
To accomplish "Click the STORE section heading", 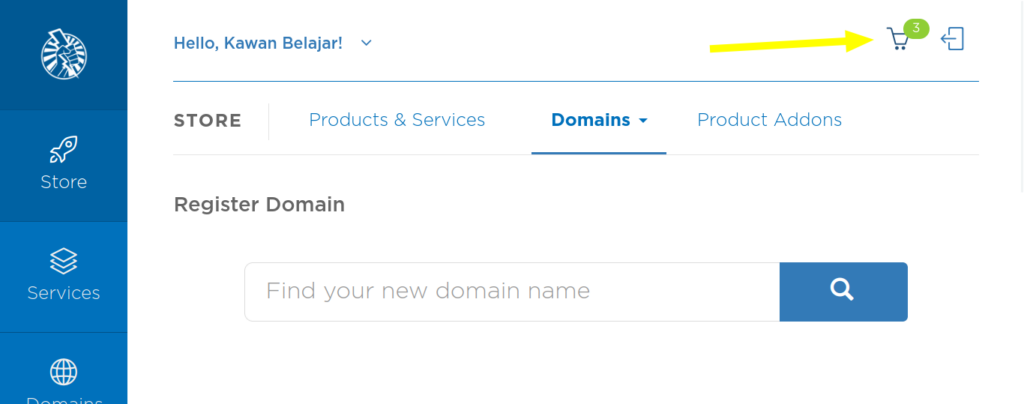I will coord(208,121).
